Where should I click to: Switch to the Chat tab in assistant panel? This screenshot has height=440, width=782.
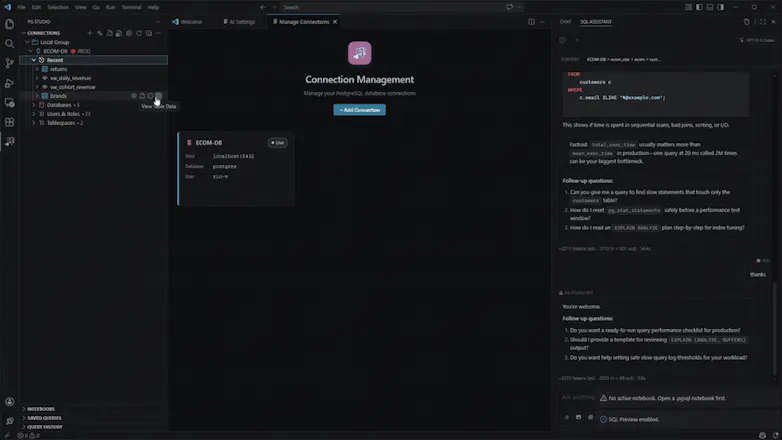click(x=565, y=22)
